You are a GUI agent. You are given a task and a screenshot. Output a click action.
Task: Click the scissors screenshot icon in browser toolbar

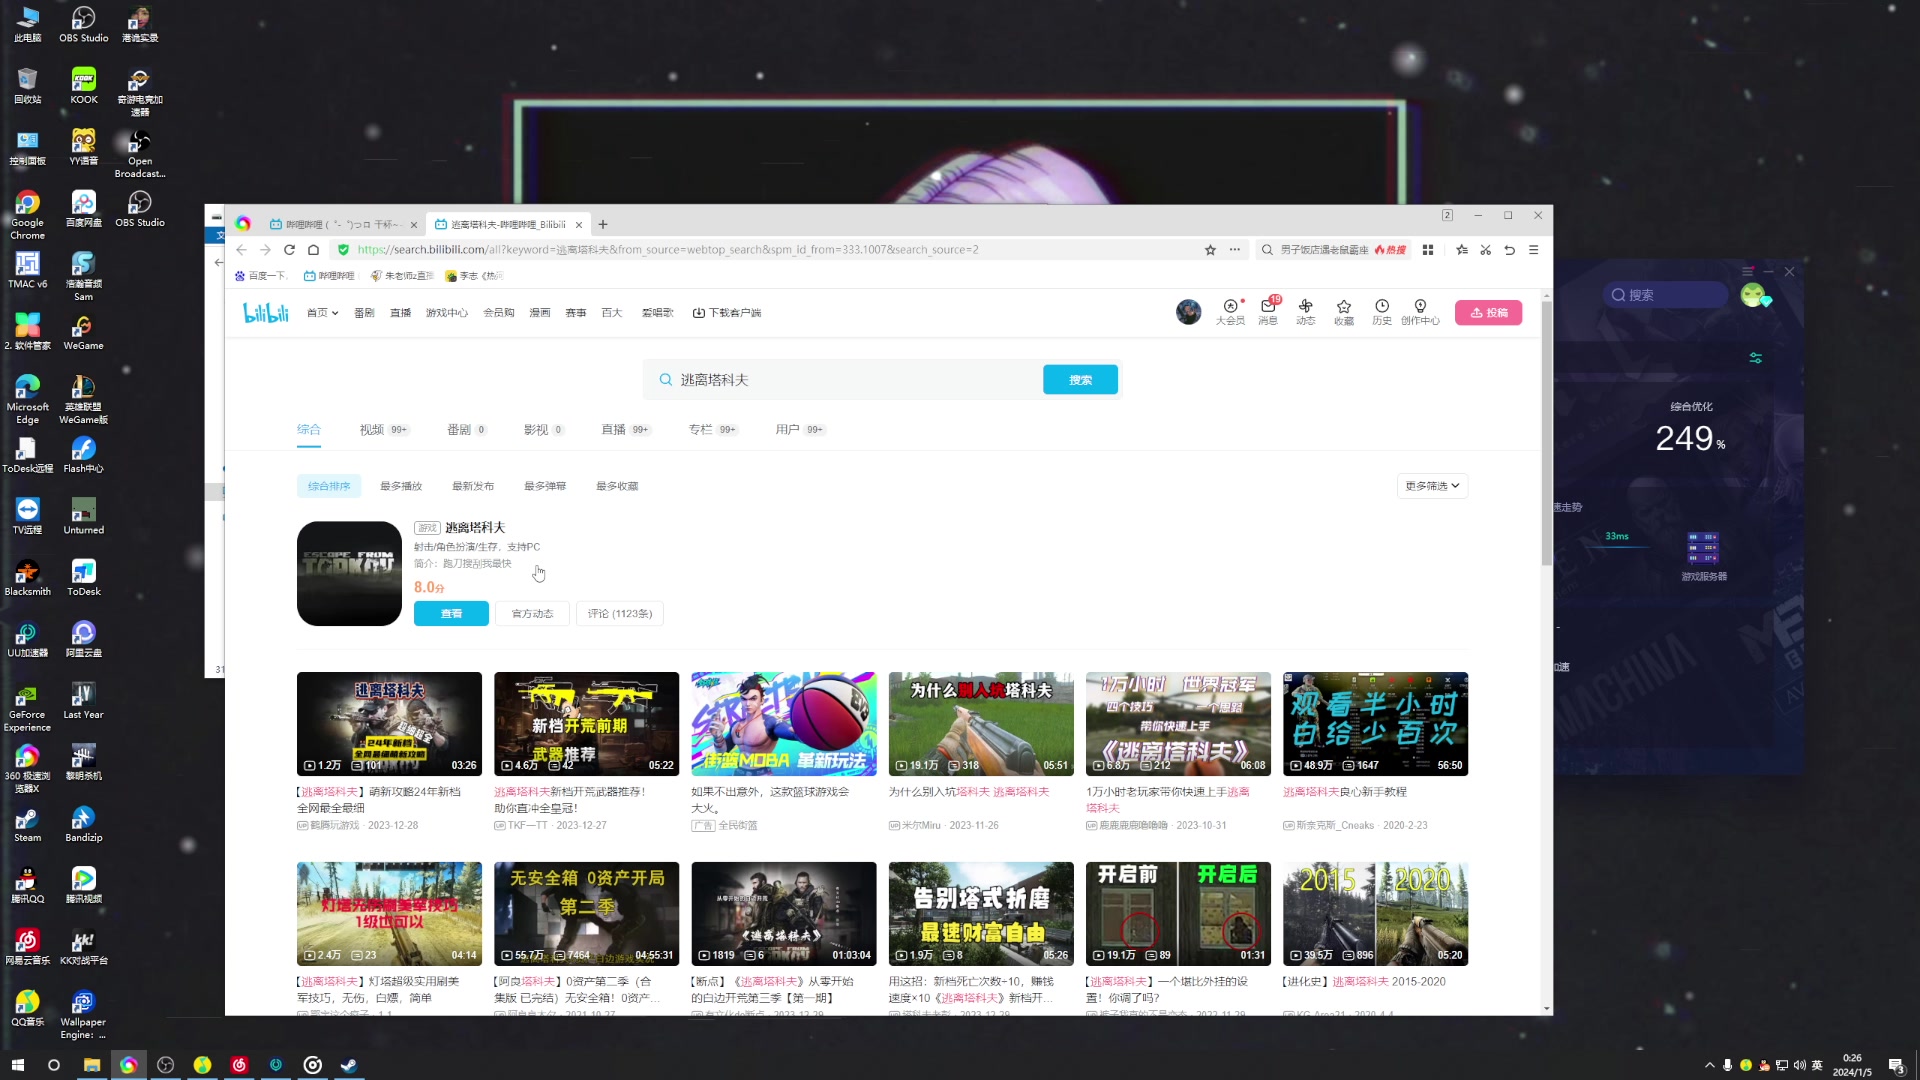(x=1486, y=250)
